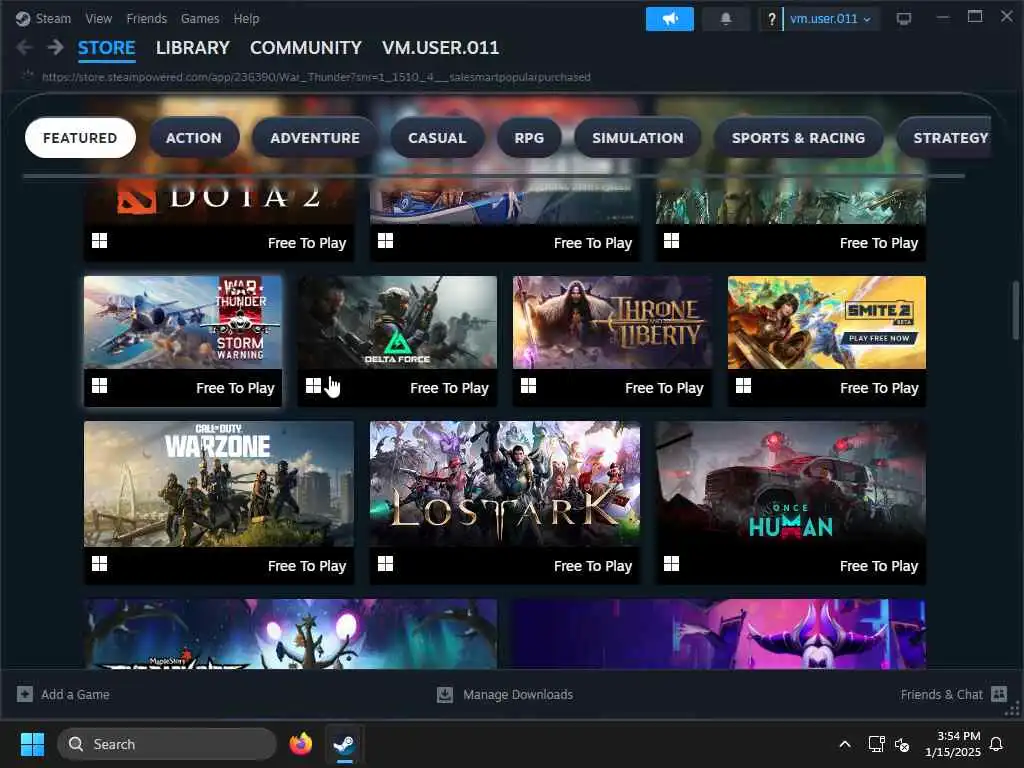
Task: Show hidden system tray icons chevron
Action: 844,744
